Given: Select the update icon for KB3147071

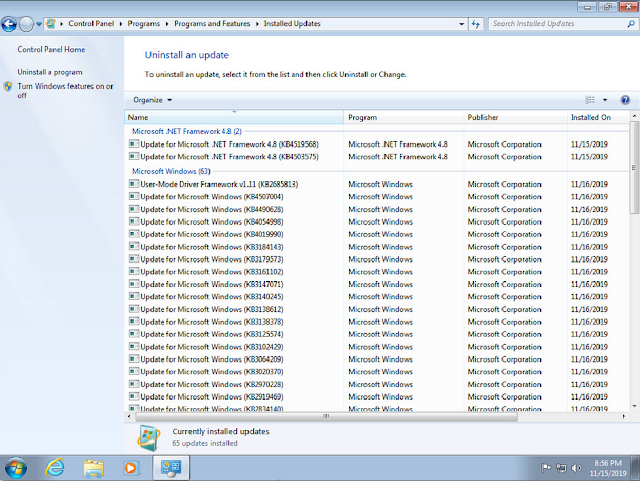Looking at the screenshot, I should point(134,284).
